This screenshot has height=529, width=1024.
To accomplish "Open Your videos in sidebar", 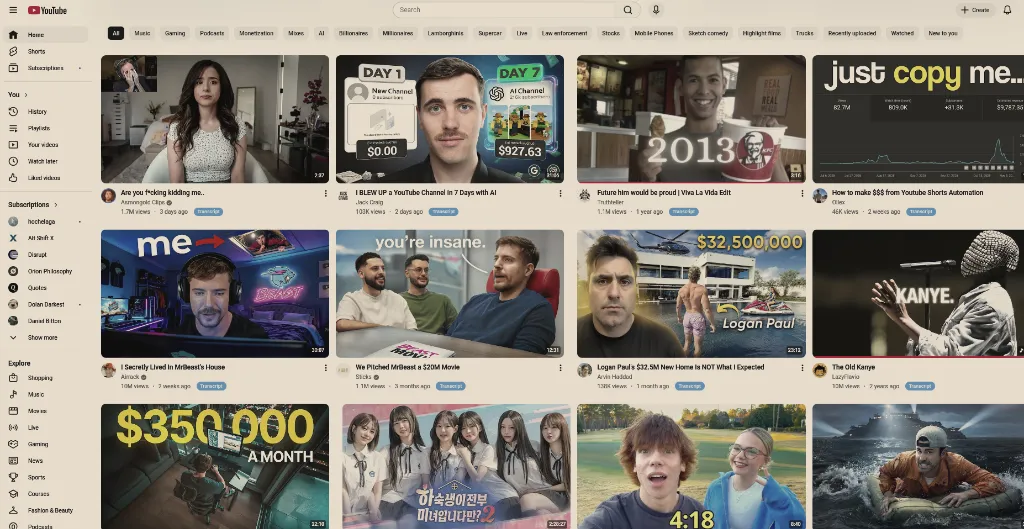I will pos(45,144).
